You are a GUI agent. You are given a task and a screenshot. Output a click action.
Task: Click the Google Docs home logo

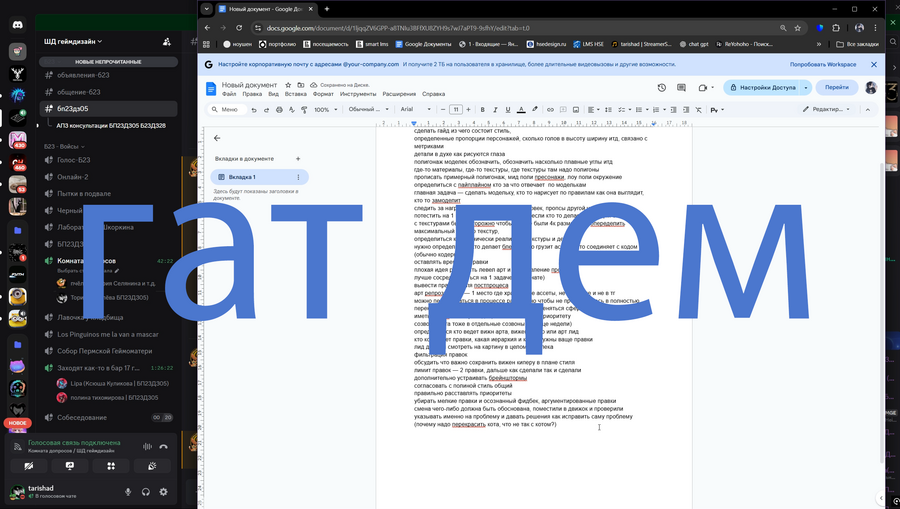[x=211, y=88]
